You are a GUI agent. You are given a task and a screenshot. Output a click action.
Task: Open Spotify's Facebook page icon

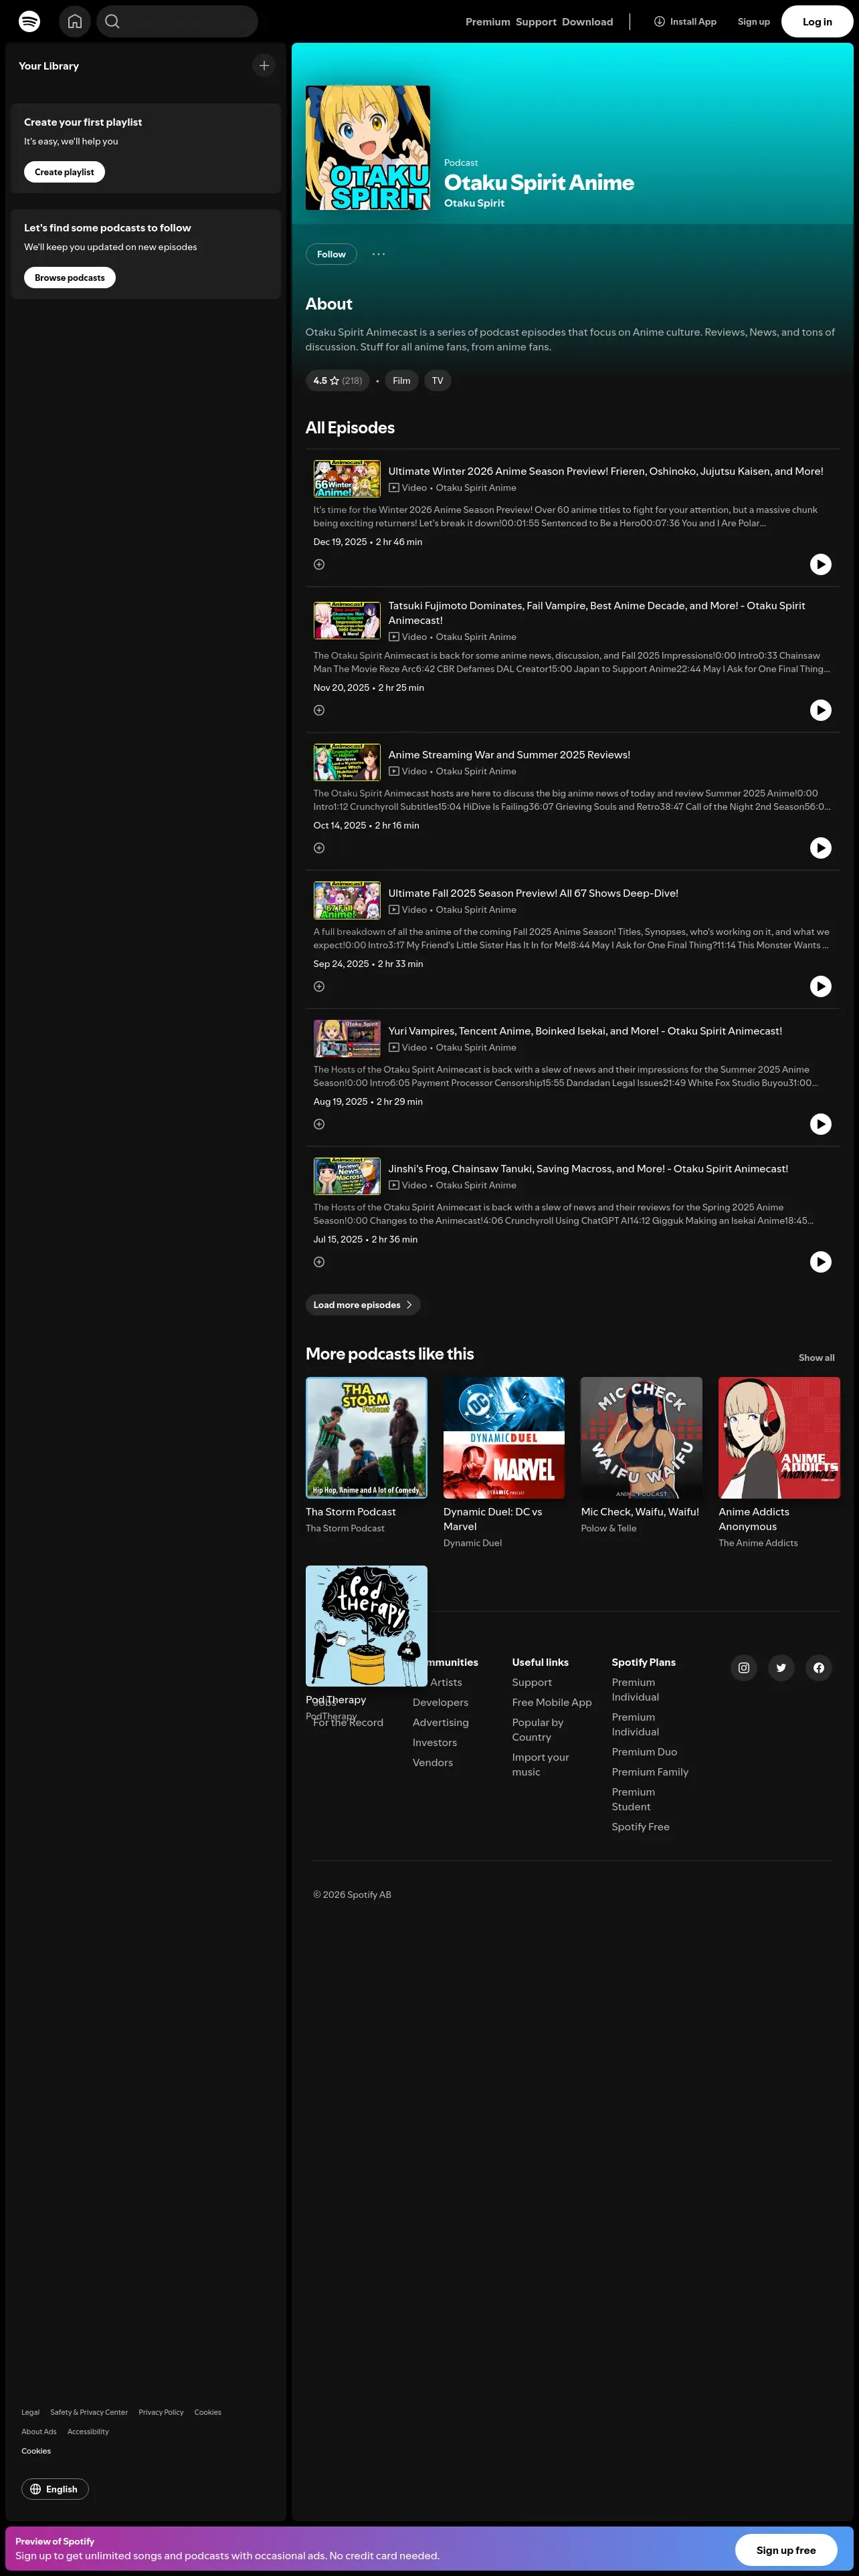point(819,1667)
